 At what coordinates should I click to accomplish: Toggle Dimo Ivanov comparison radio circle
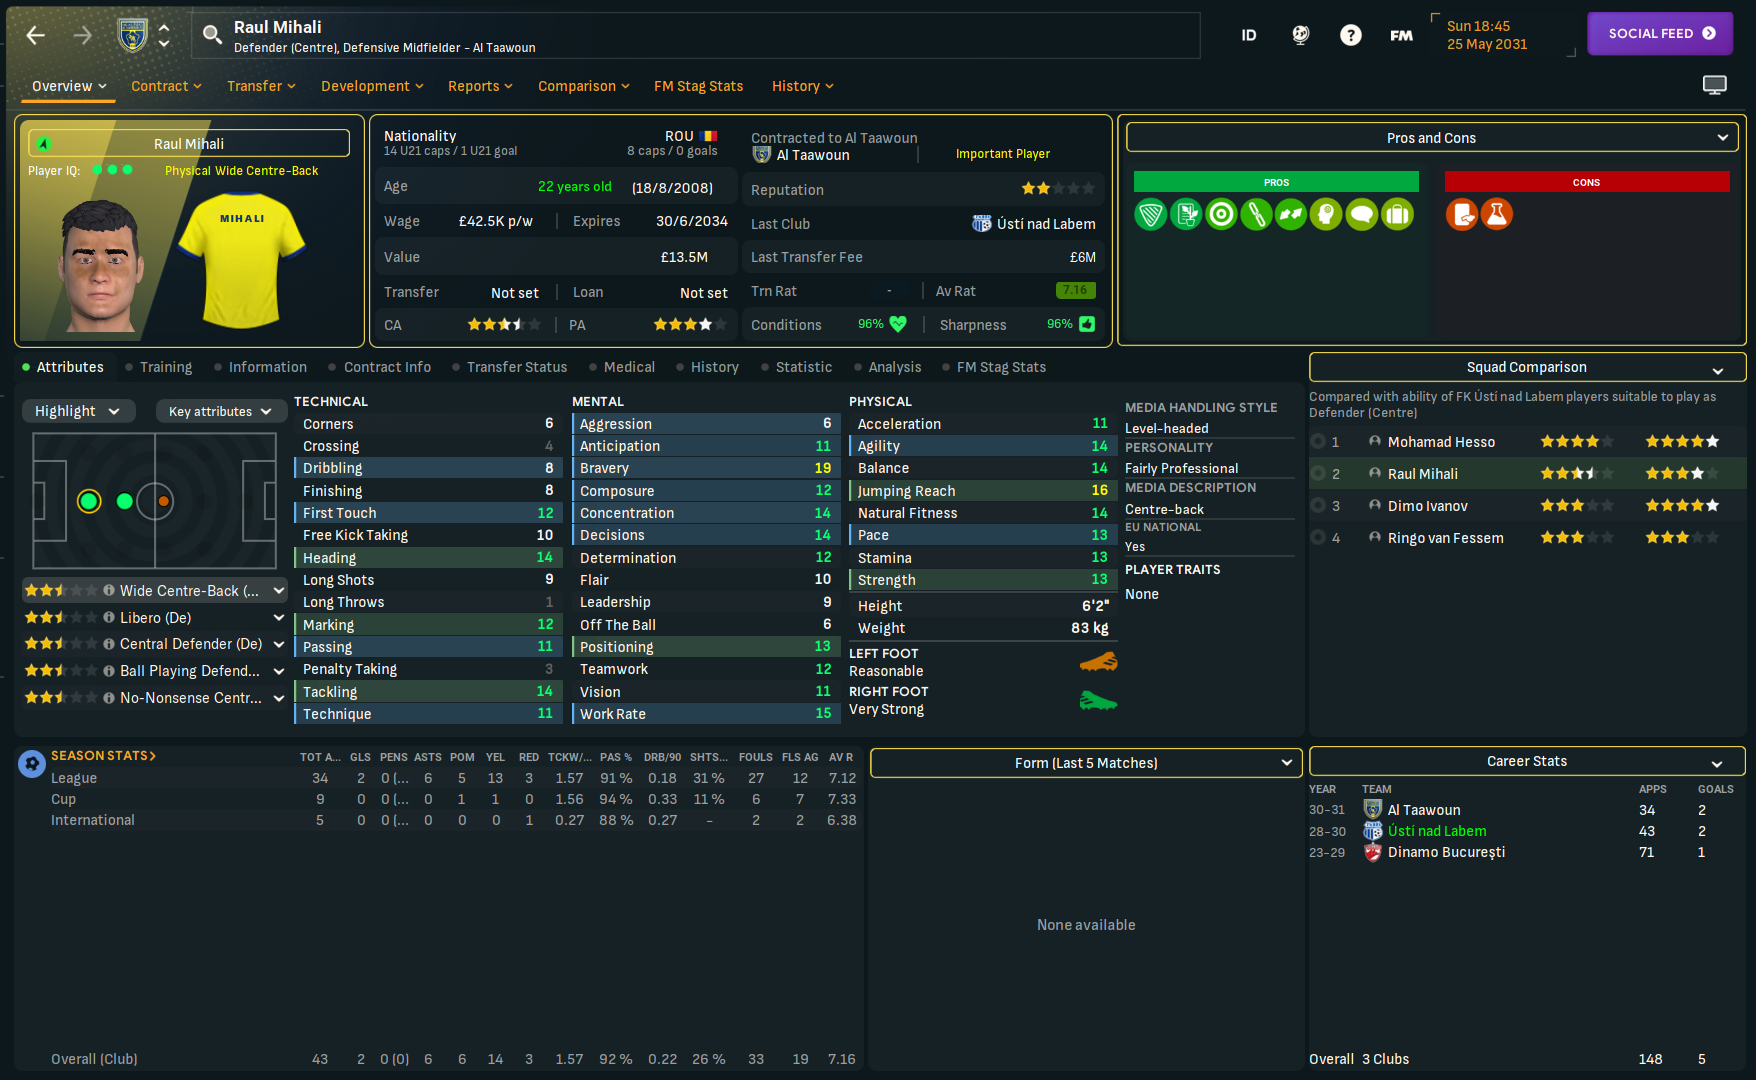tap(1318, 506)
